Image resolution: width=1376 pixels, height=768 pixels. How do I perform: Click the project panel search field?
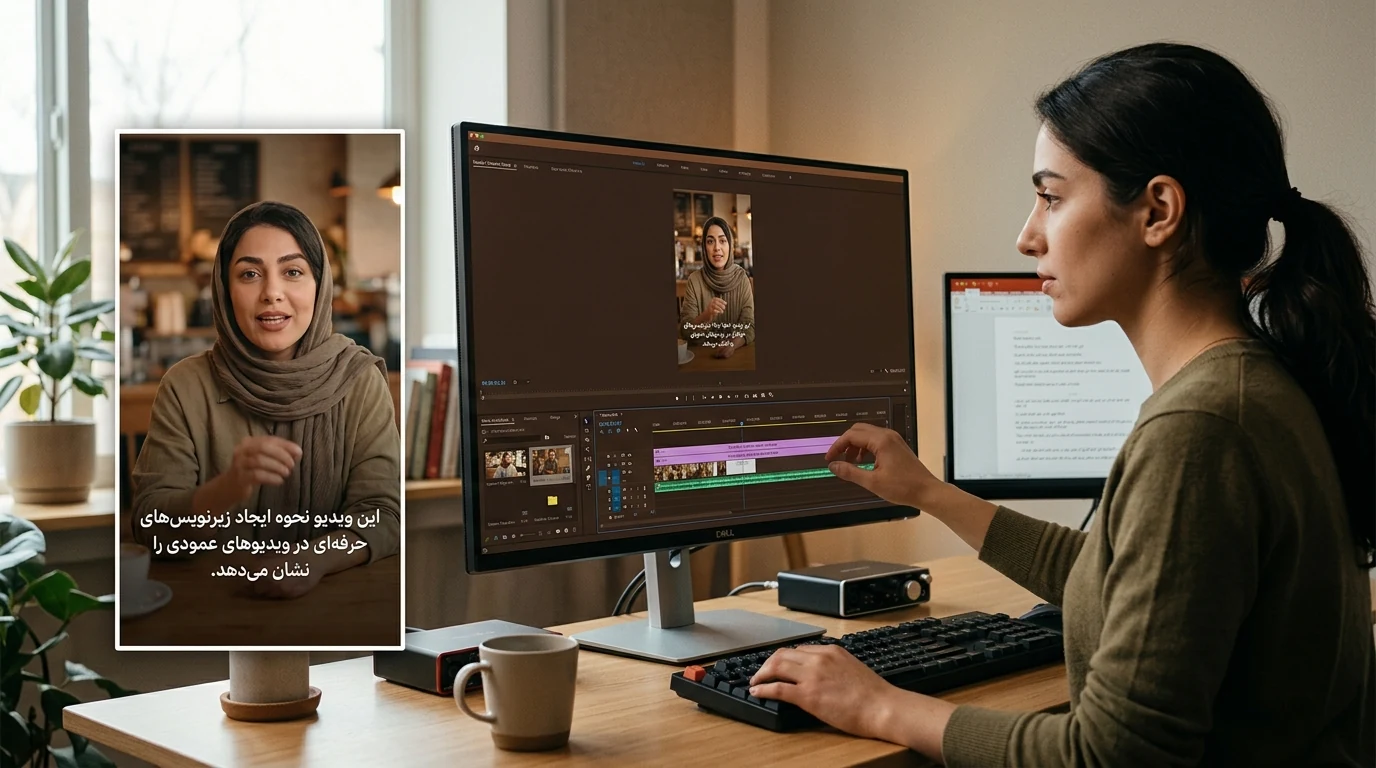pyautogui.click(x=512, y=438)
